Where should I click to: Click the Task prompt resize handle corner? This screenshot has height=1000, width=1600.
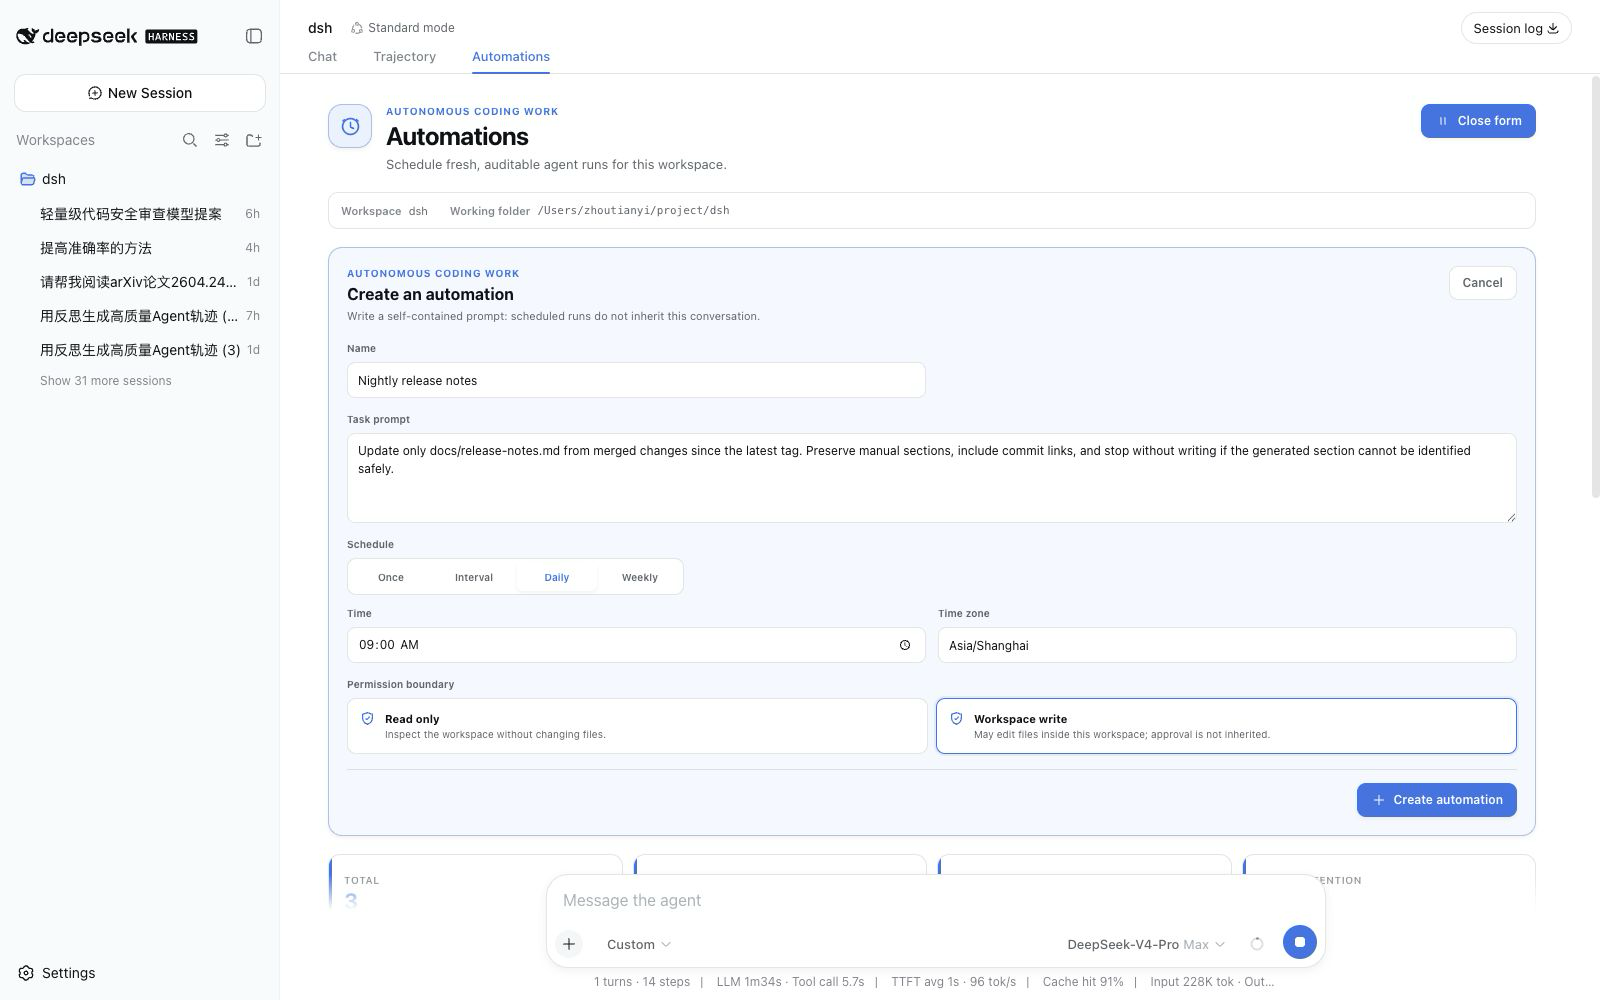click(x=1510, y=516)
